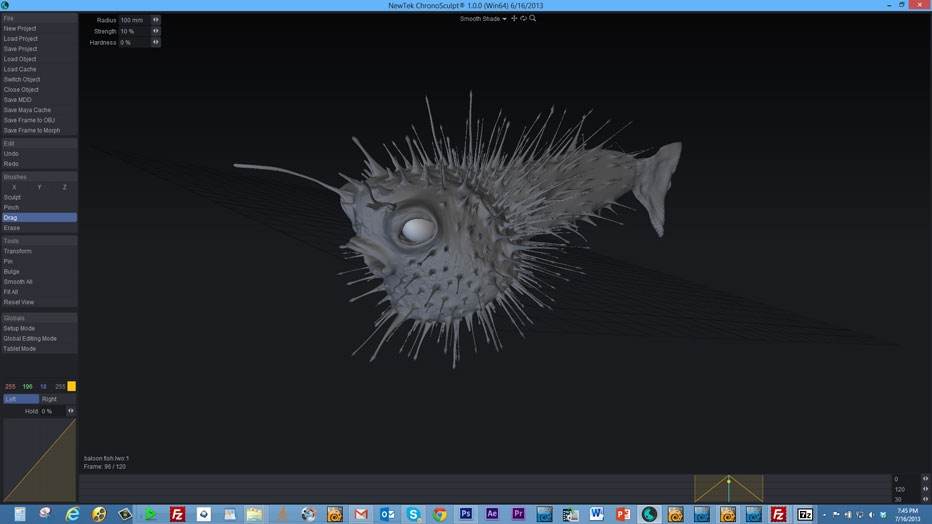
Task: Click the Radius value adjuster arrows
Action: tap(155, 20)
